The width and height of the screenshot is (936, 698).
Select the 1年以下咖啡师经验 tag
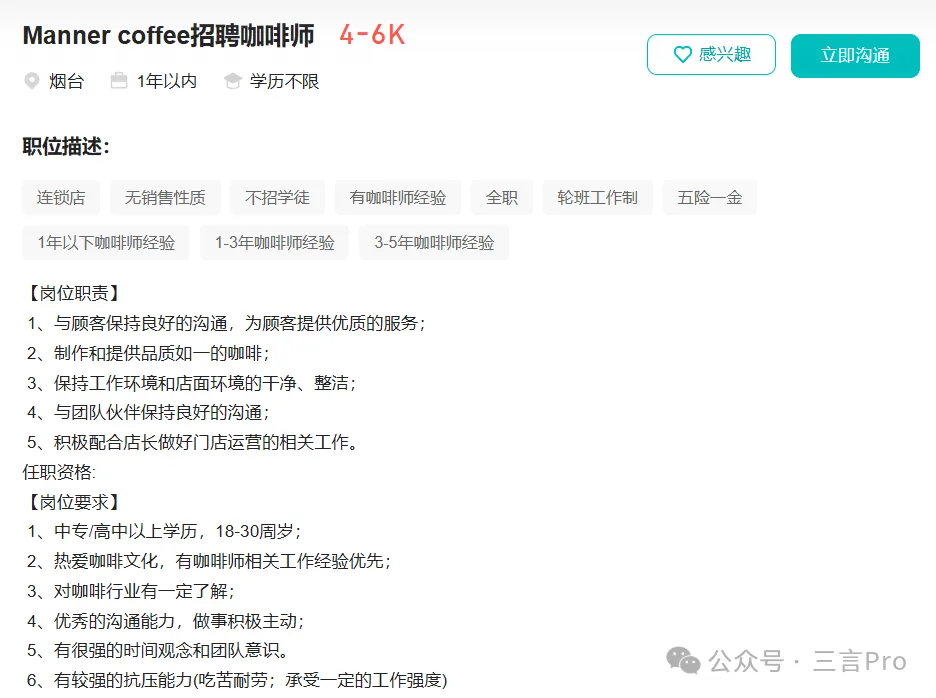pos(106,243)
